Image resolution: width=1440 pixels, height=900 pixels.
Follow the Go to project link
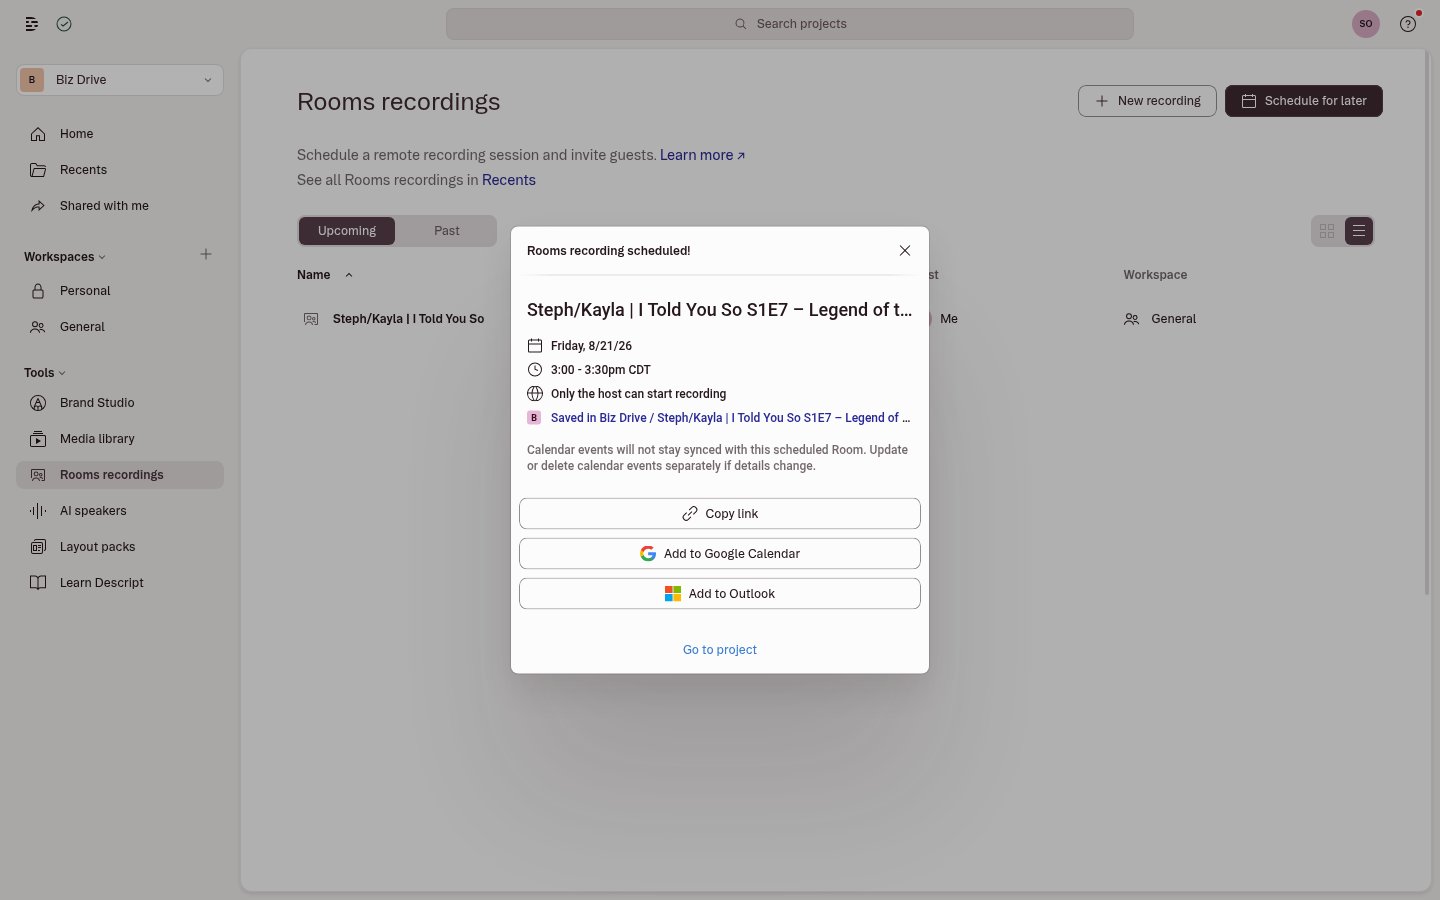[720, 650]
